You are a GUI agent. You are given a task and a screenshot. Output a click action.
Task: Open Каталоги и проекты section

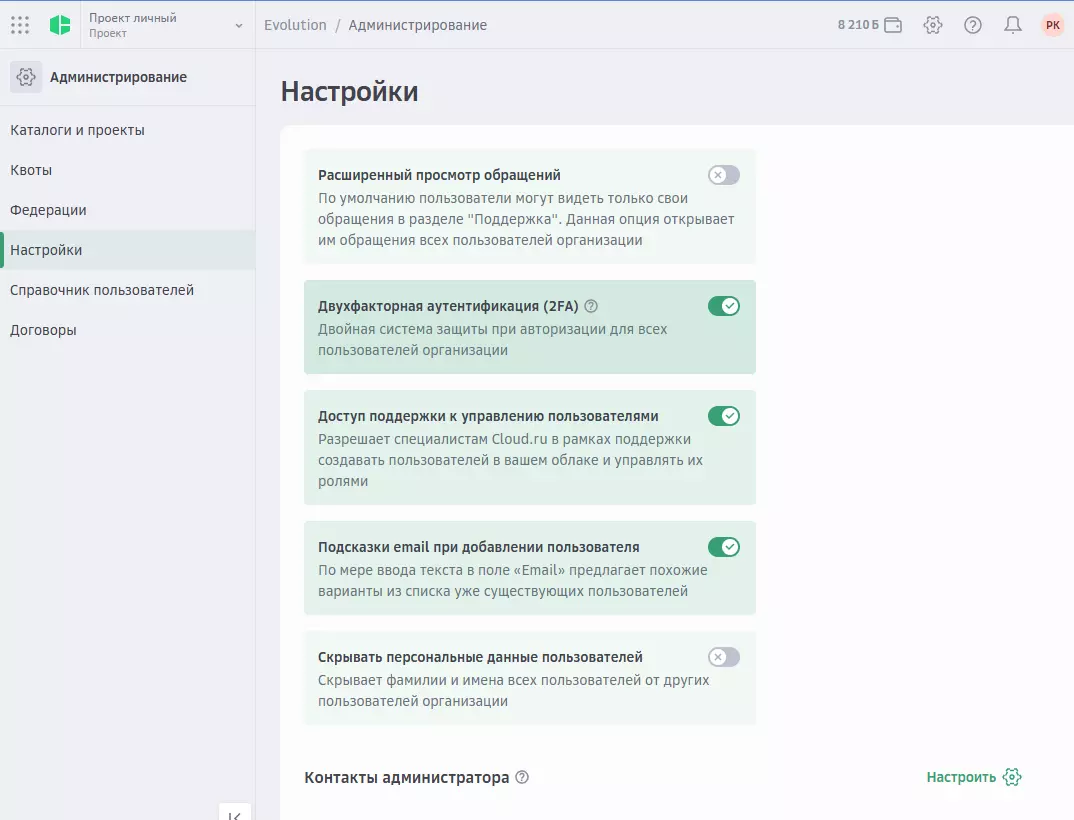click(77, 130)
